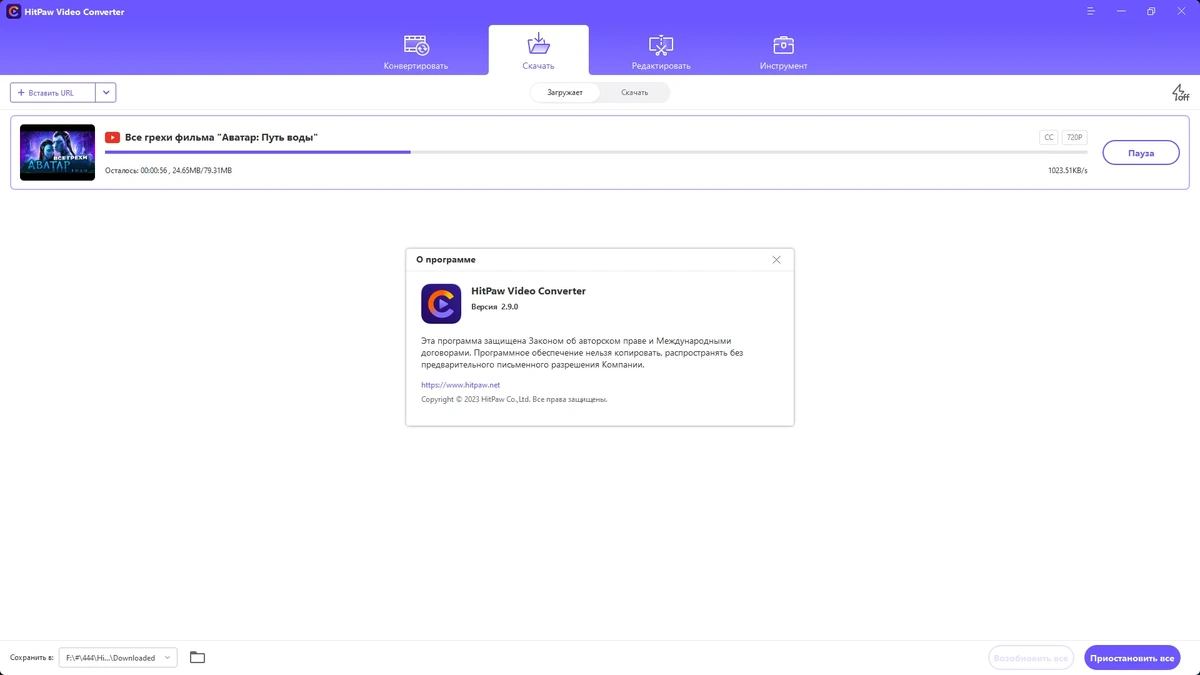Select the Скачать segment in the toggle
Viewport: 1200px width, 675px height.
[x=634, y=93]
